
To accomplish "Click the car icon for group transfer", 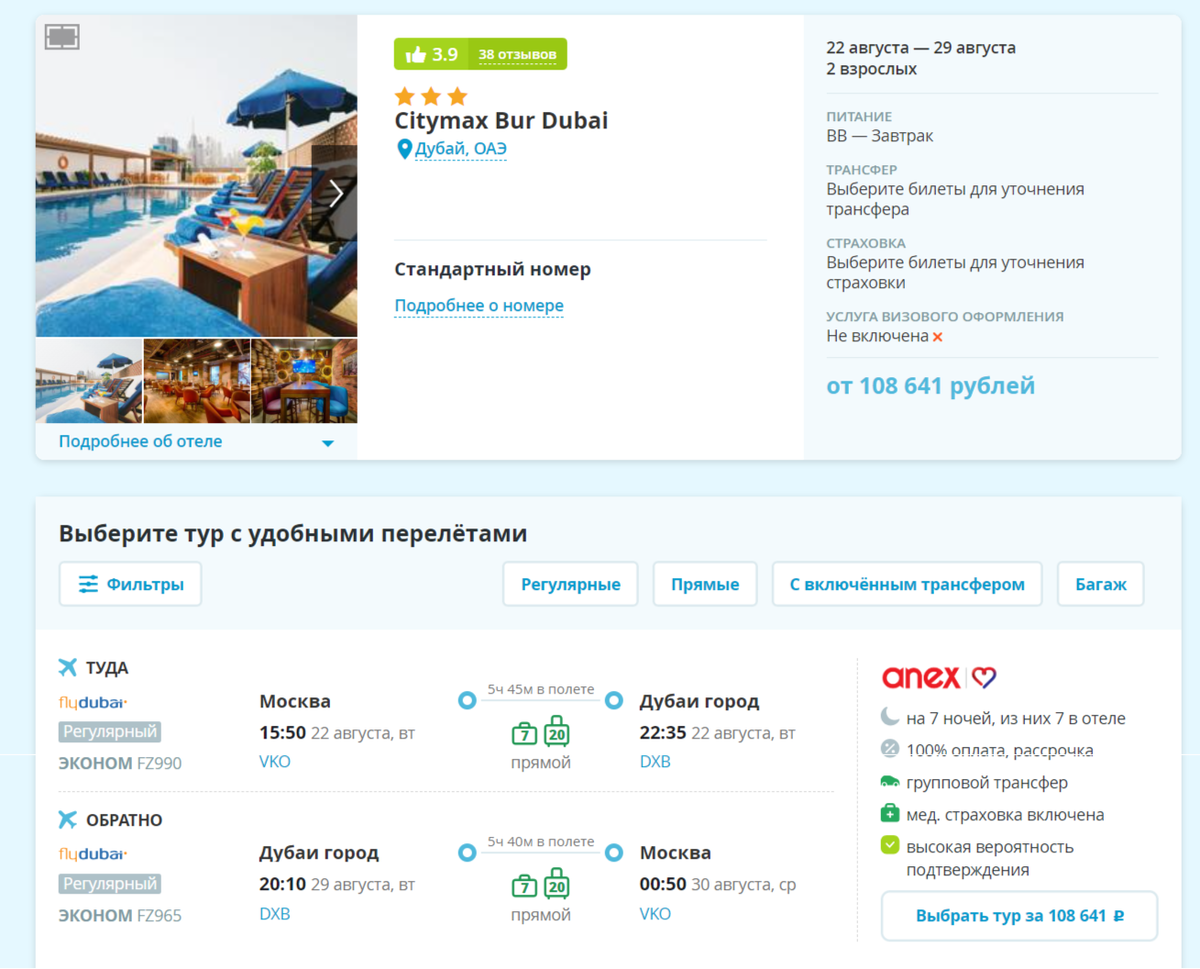I will point(890,781).
